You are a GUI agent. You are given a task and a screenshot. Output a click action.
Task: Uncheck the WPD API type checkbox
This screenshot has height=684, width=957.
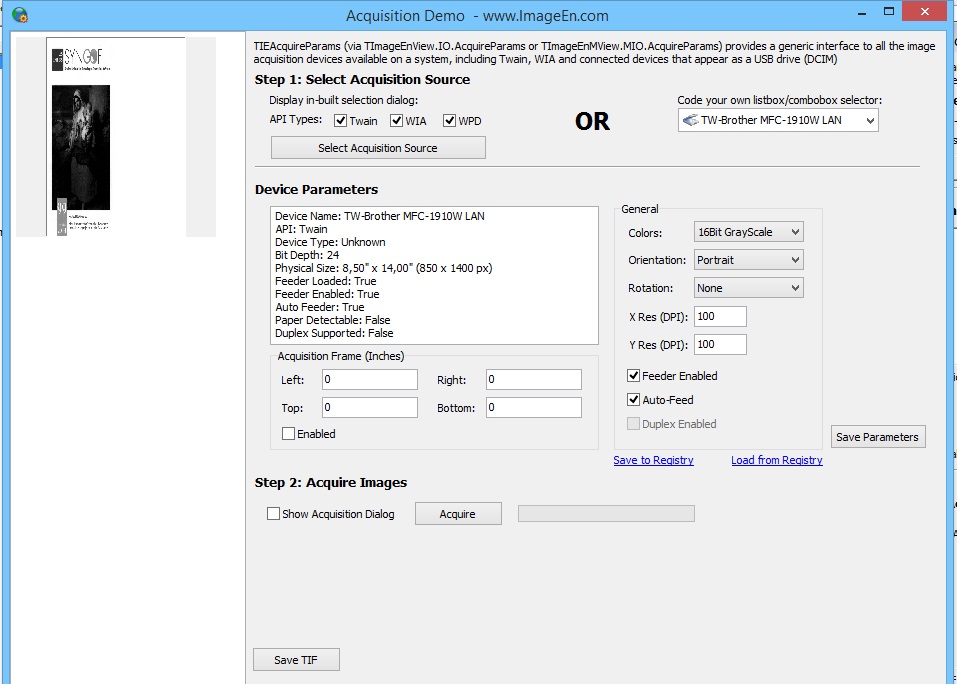pyautogui.click(x=449, y=121)
